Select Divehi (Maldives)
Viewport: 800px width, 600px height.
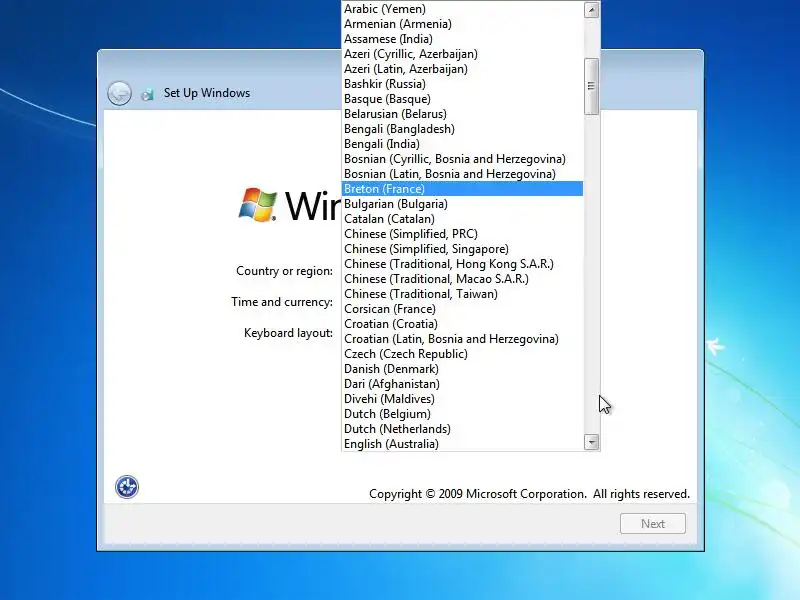coord(462,399)
